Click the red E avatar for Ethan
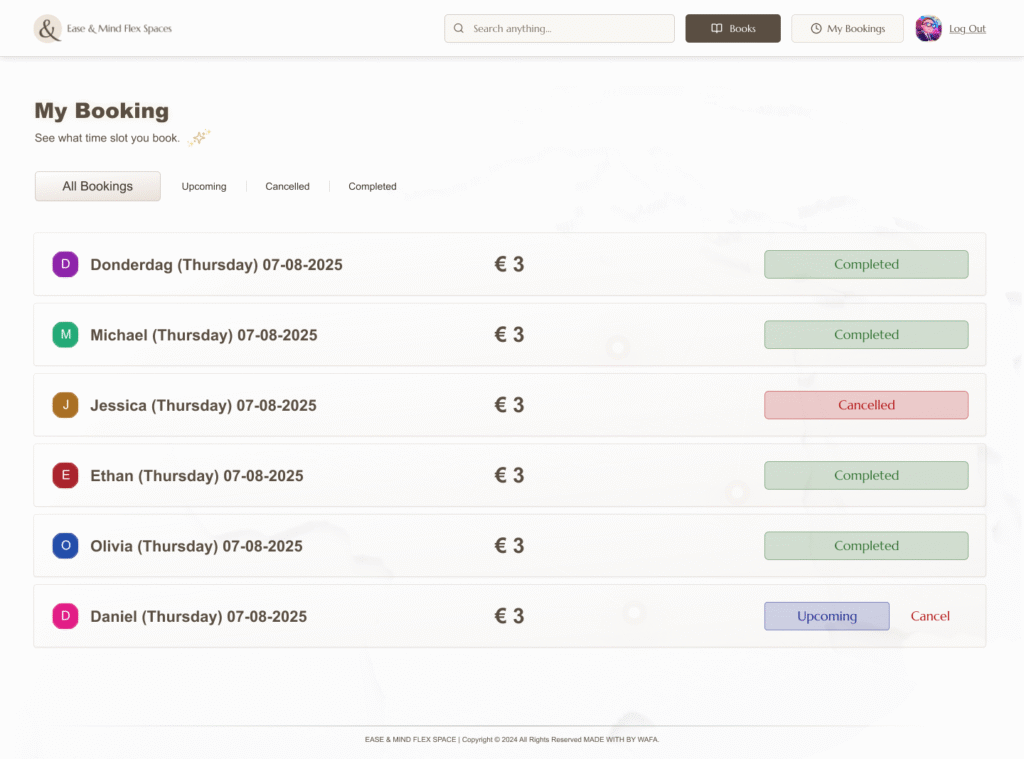 click(66, 476)
